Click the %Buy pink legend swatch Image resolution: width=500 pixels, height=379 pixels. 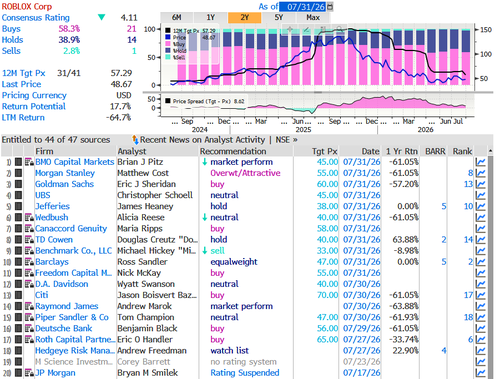(168, 44)
